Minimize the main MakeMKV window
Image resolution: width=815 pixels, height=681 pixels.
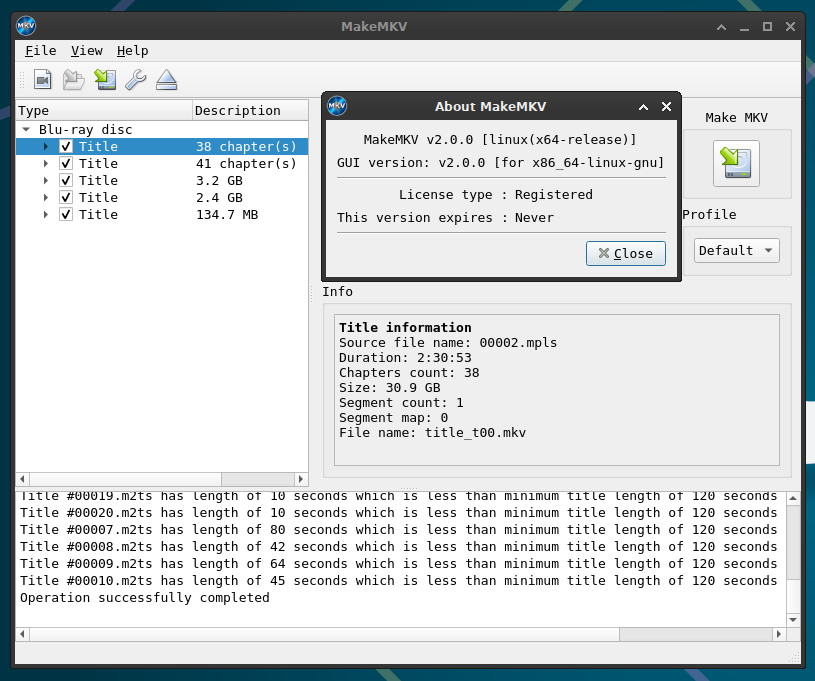(x=744, y=27)
